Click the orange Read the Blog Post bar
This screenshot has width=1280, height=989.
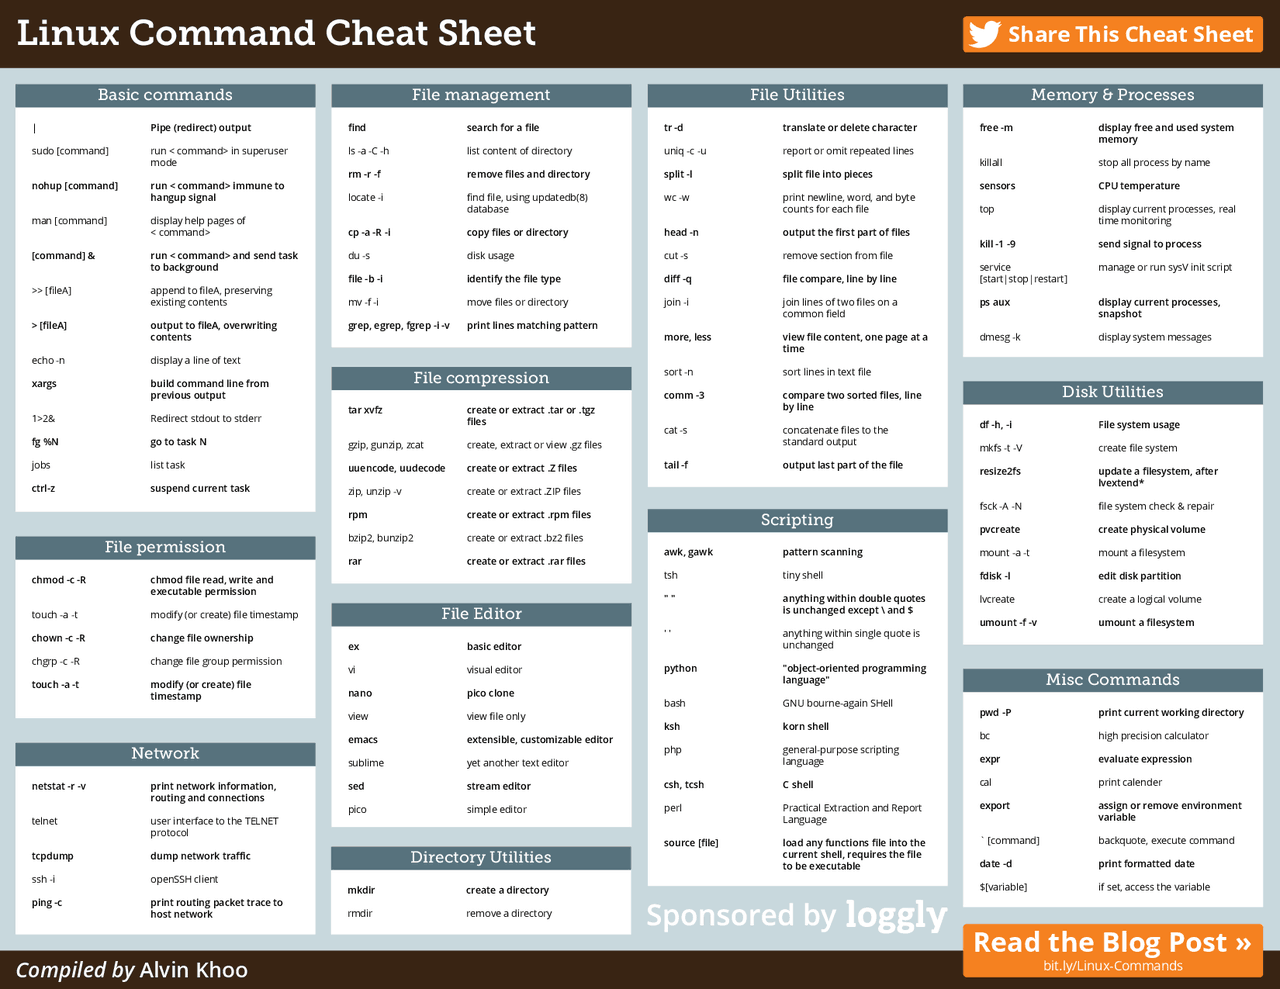(1112, 942)
